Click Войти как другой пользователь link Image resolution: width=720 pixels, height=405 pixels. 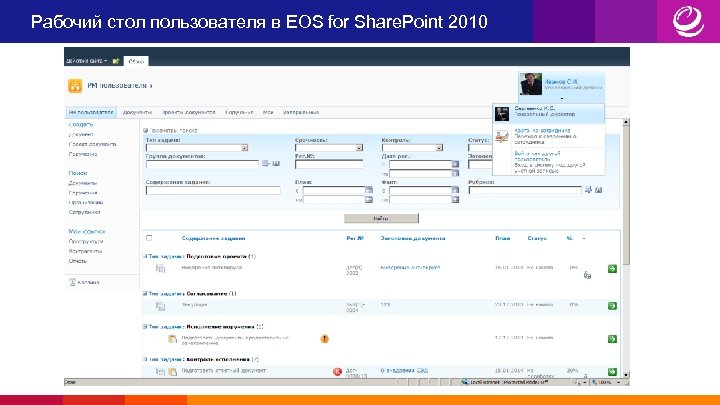537,156
